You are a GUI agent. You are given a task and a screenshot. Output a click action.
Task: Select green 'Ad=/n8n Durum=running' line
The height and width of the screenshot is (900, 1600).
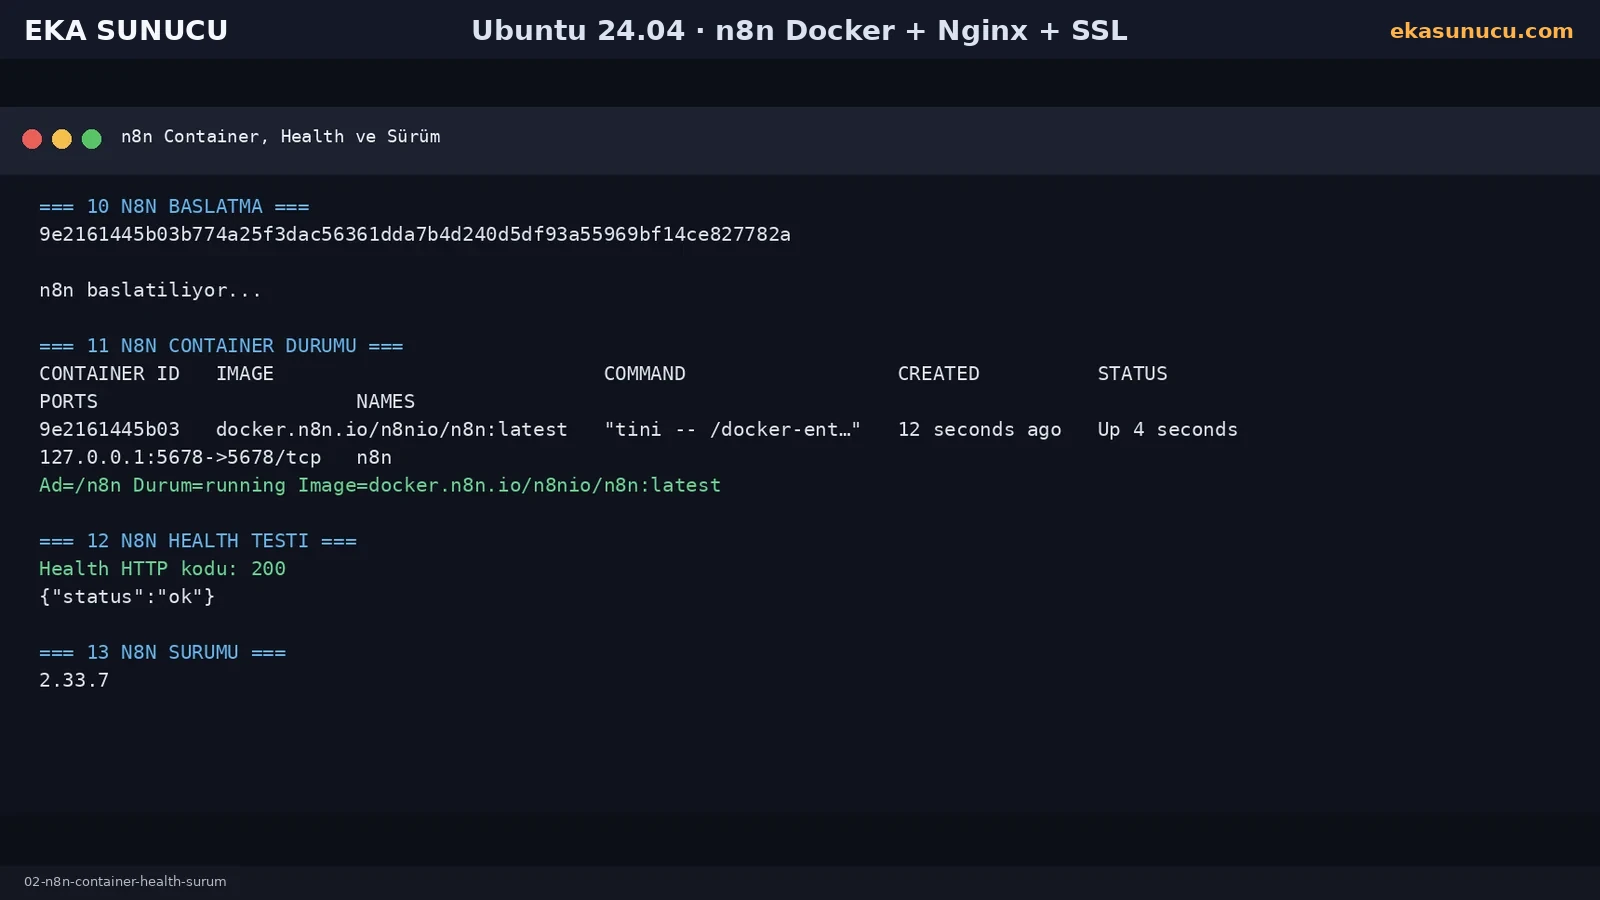pyautogui.click(x=380, y=485)
